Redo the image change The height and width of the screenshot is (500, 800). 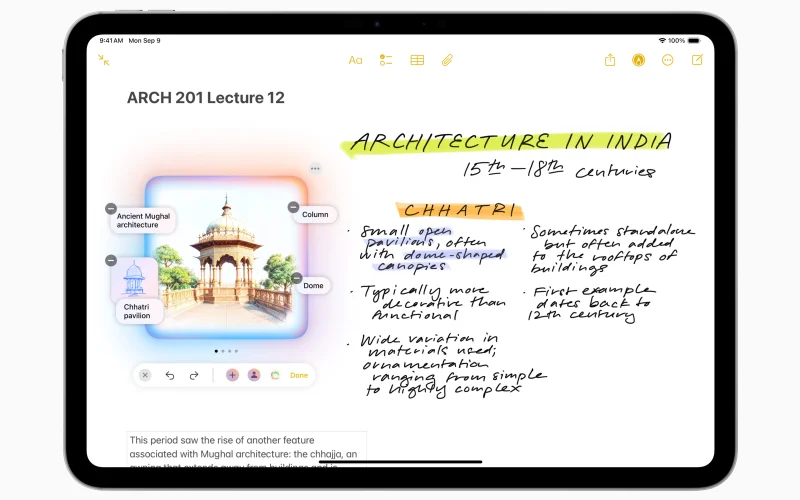click(194, 376)
